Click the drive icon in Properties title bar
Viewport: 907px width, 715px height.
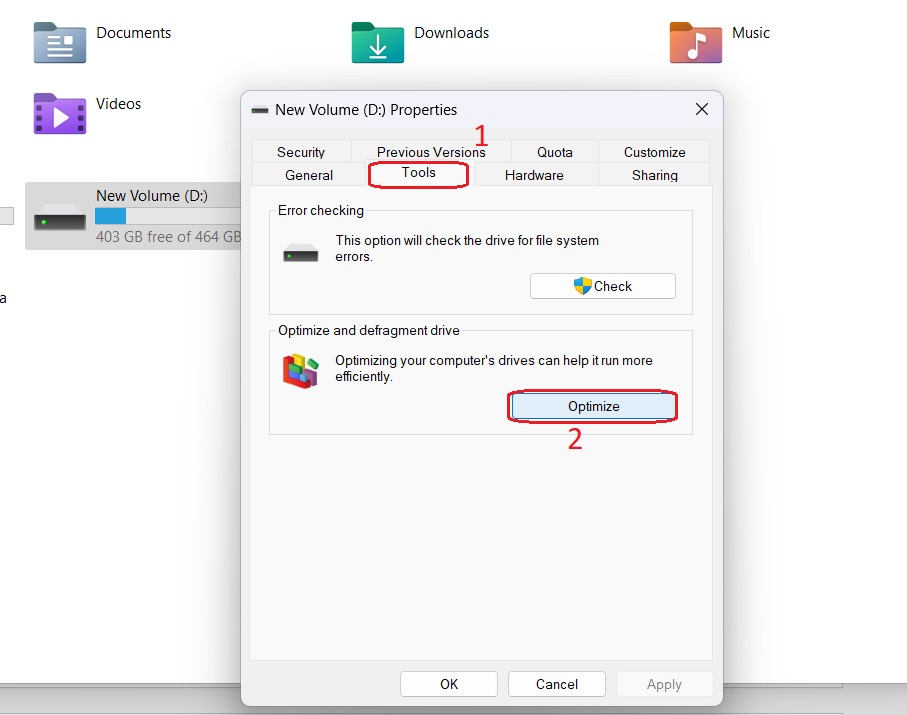[x=260, y=110]
